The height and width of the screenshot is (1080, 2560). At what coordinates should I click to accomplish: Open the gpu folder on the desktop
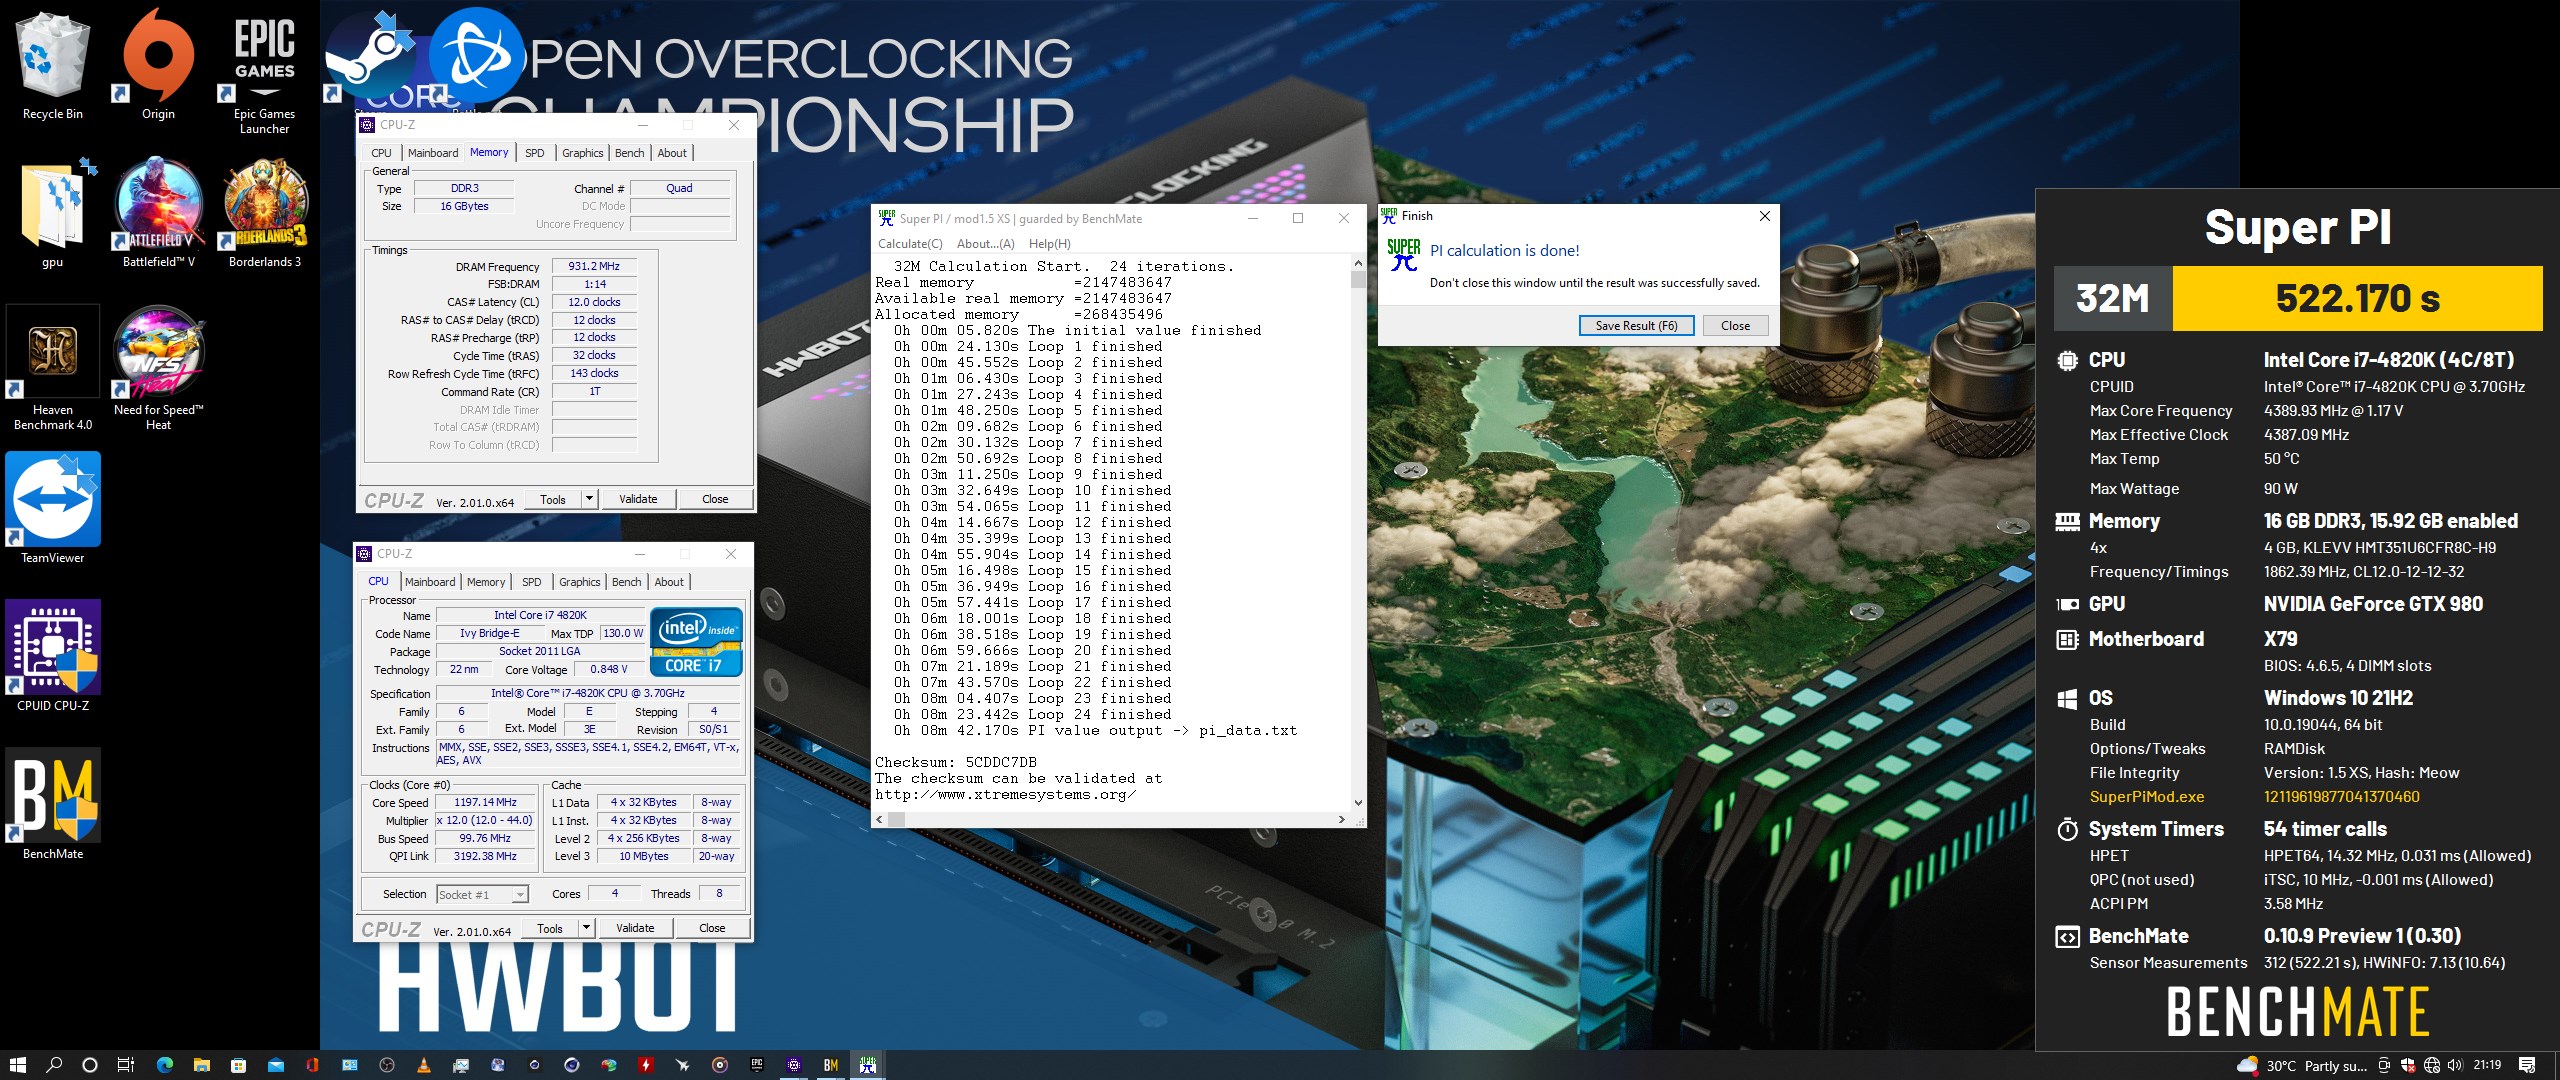(x=53, y=212)
